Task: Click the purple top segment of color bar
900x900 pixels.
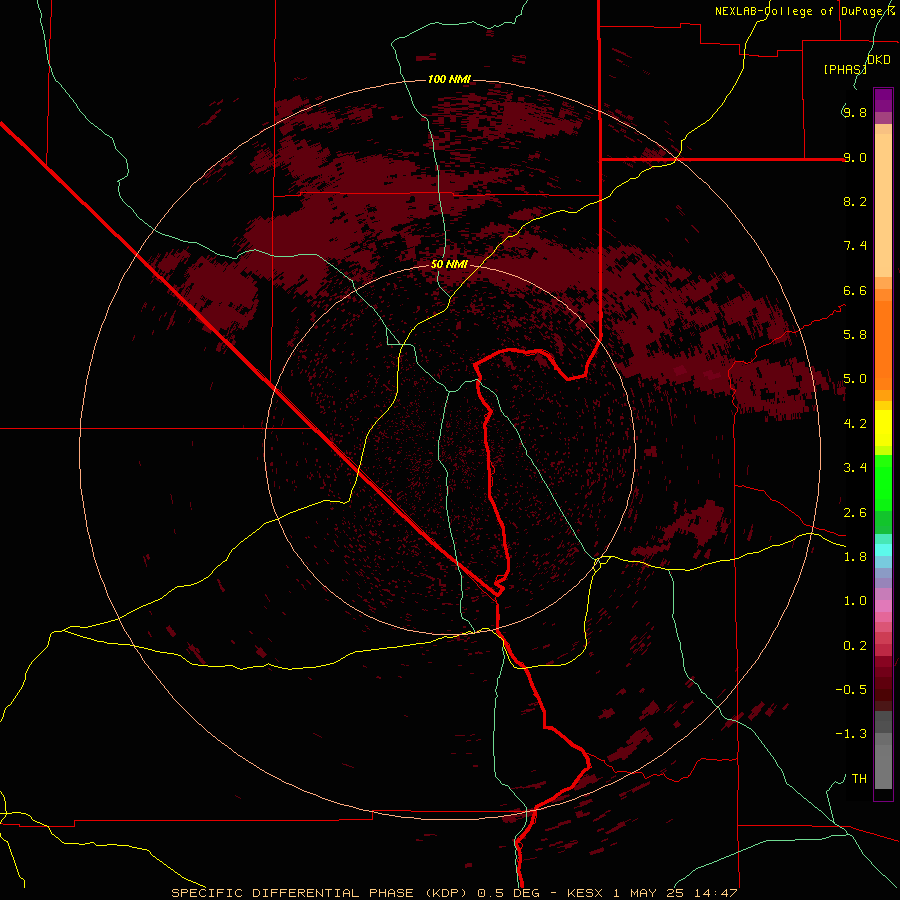Action: tap(883, 100)
